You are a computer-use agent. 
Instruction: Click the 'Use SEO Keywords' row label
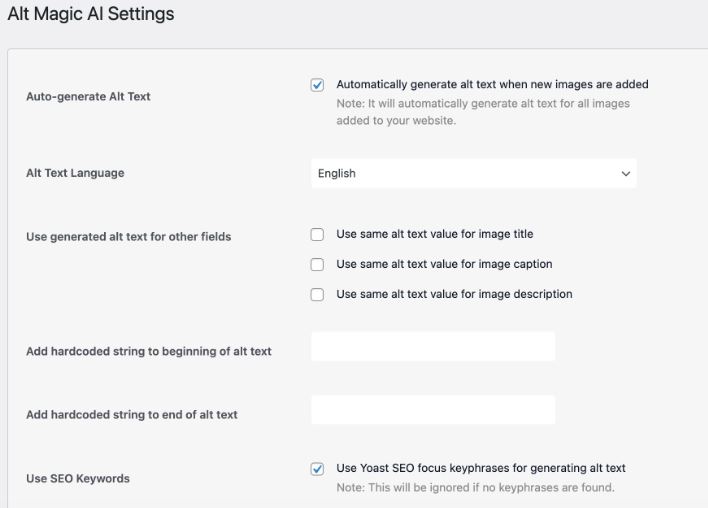click(x=78, y=478)
